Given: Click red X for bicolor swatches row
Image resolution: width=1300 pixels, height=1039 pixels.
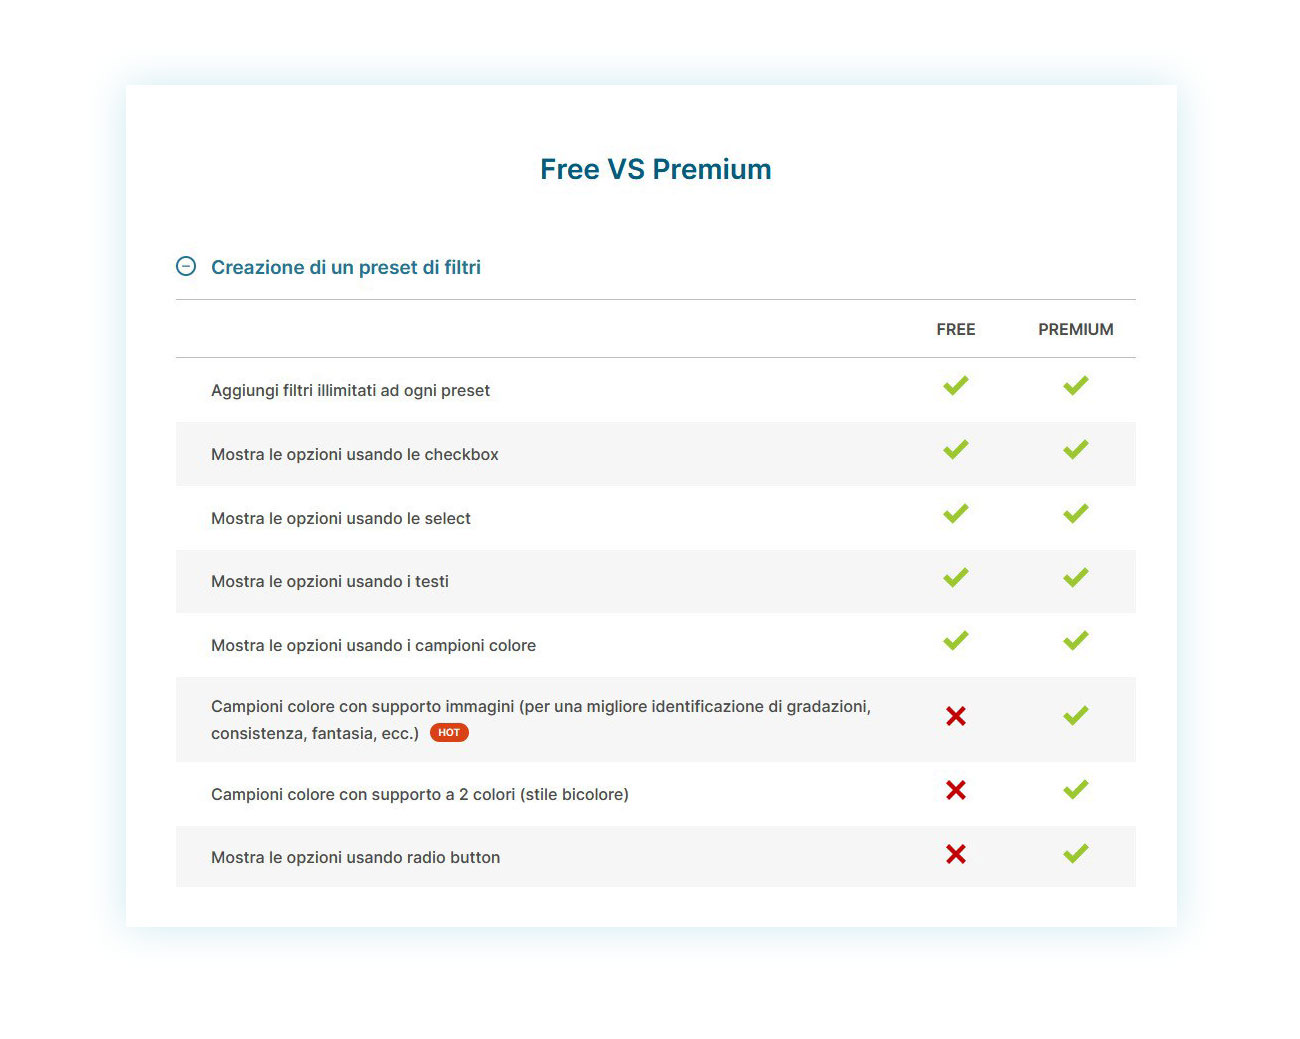Looking at the screenshot, I should pos(956,791).
